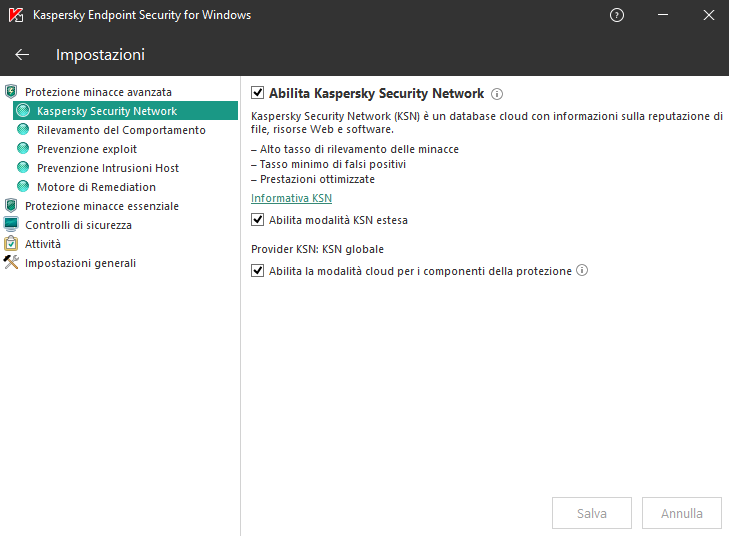This screenshot has width=729, height=536.
Task: Open the Attività section
Action: (43, 244)
